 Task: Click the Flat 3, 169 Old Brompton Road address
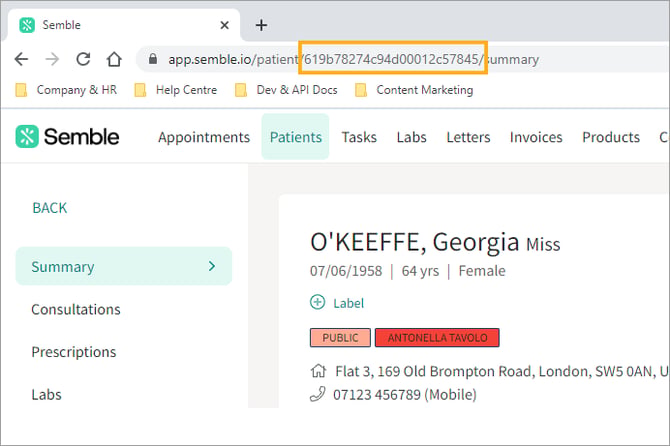[x=502, y=371]
